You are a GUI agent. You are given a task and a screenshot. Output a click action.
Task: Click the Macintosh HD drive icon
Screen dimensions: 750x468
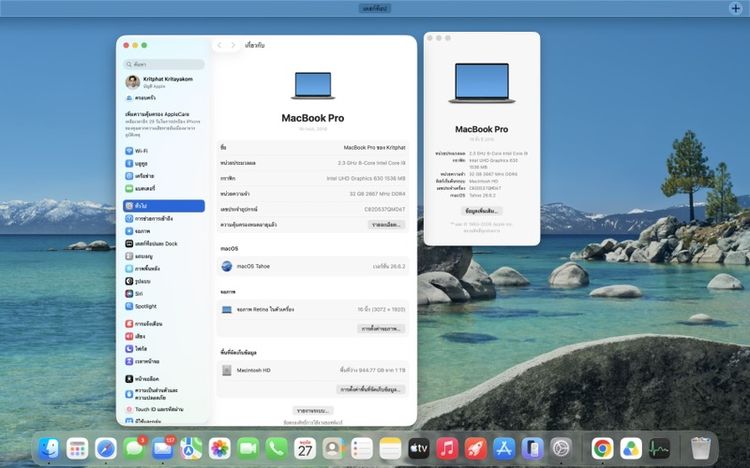227,370
